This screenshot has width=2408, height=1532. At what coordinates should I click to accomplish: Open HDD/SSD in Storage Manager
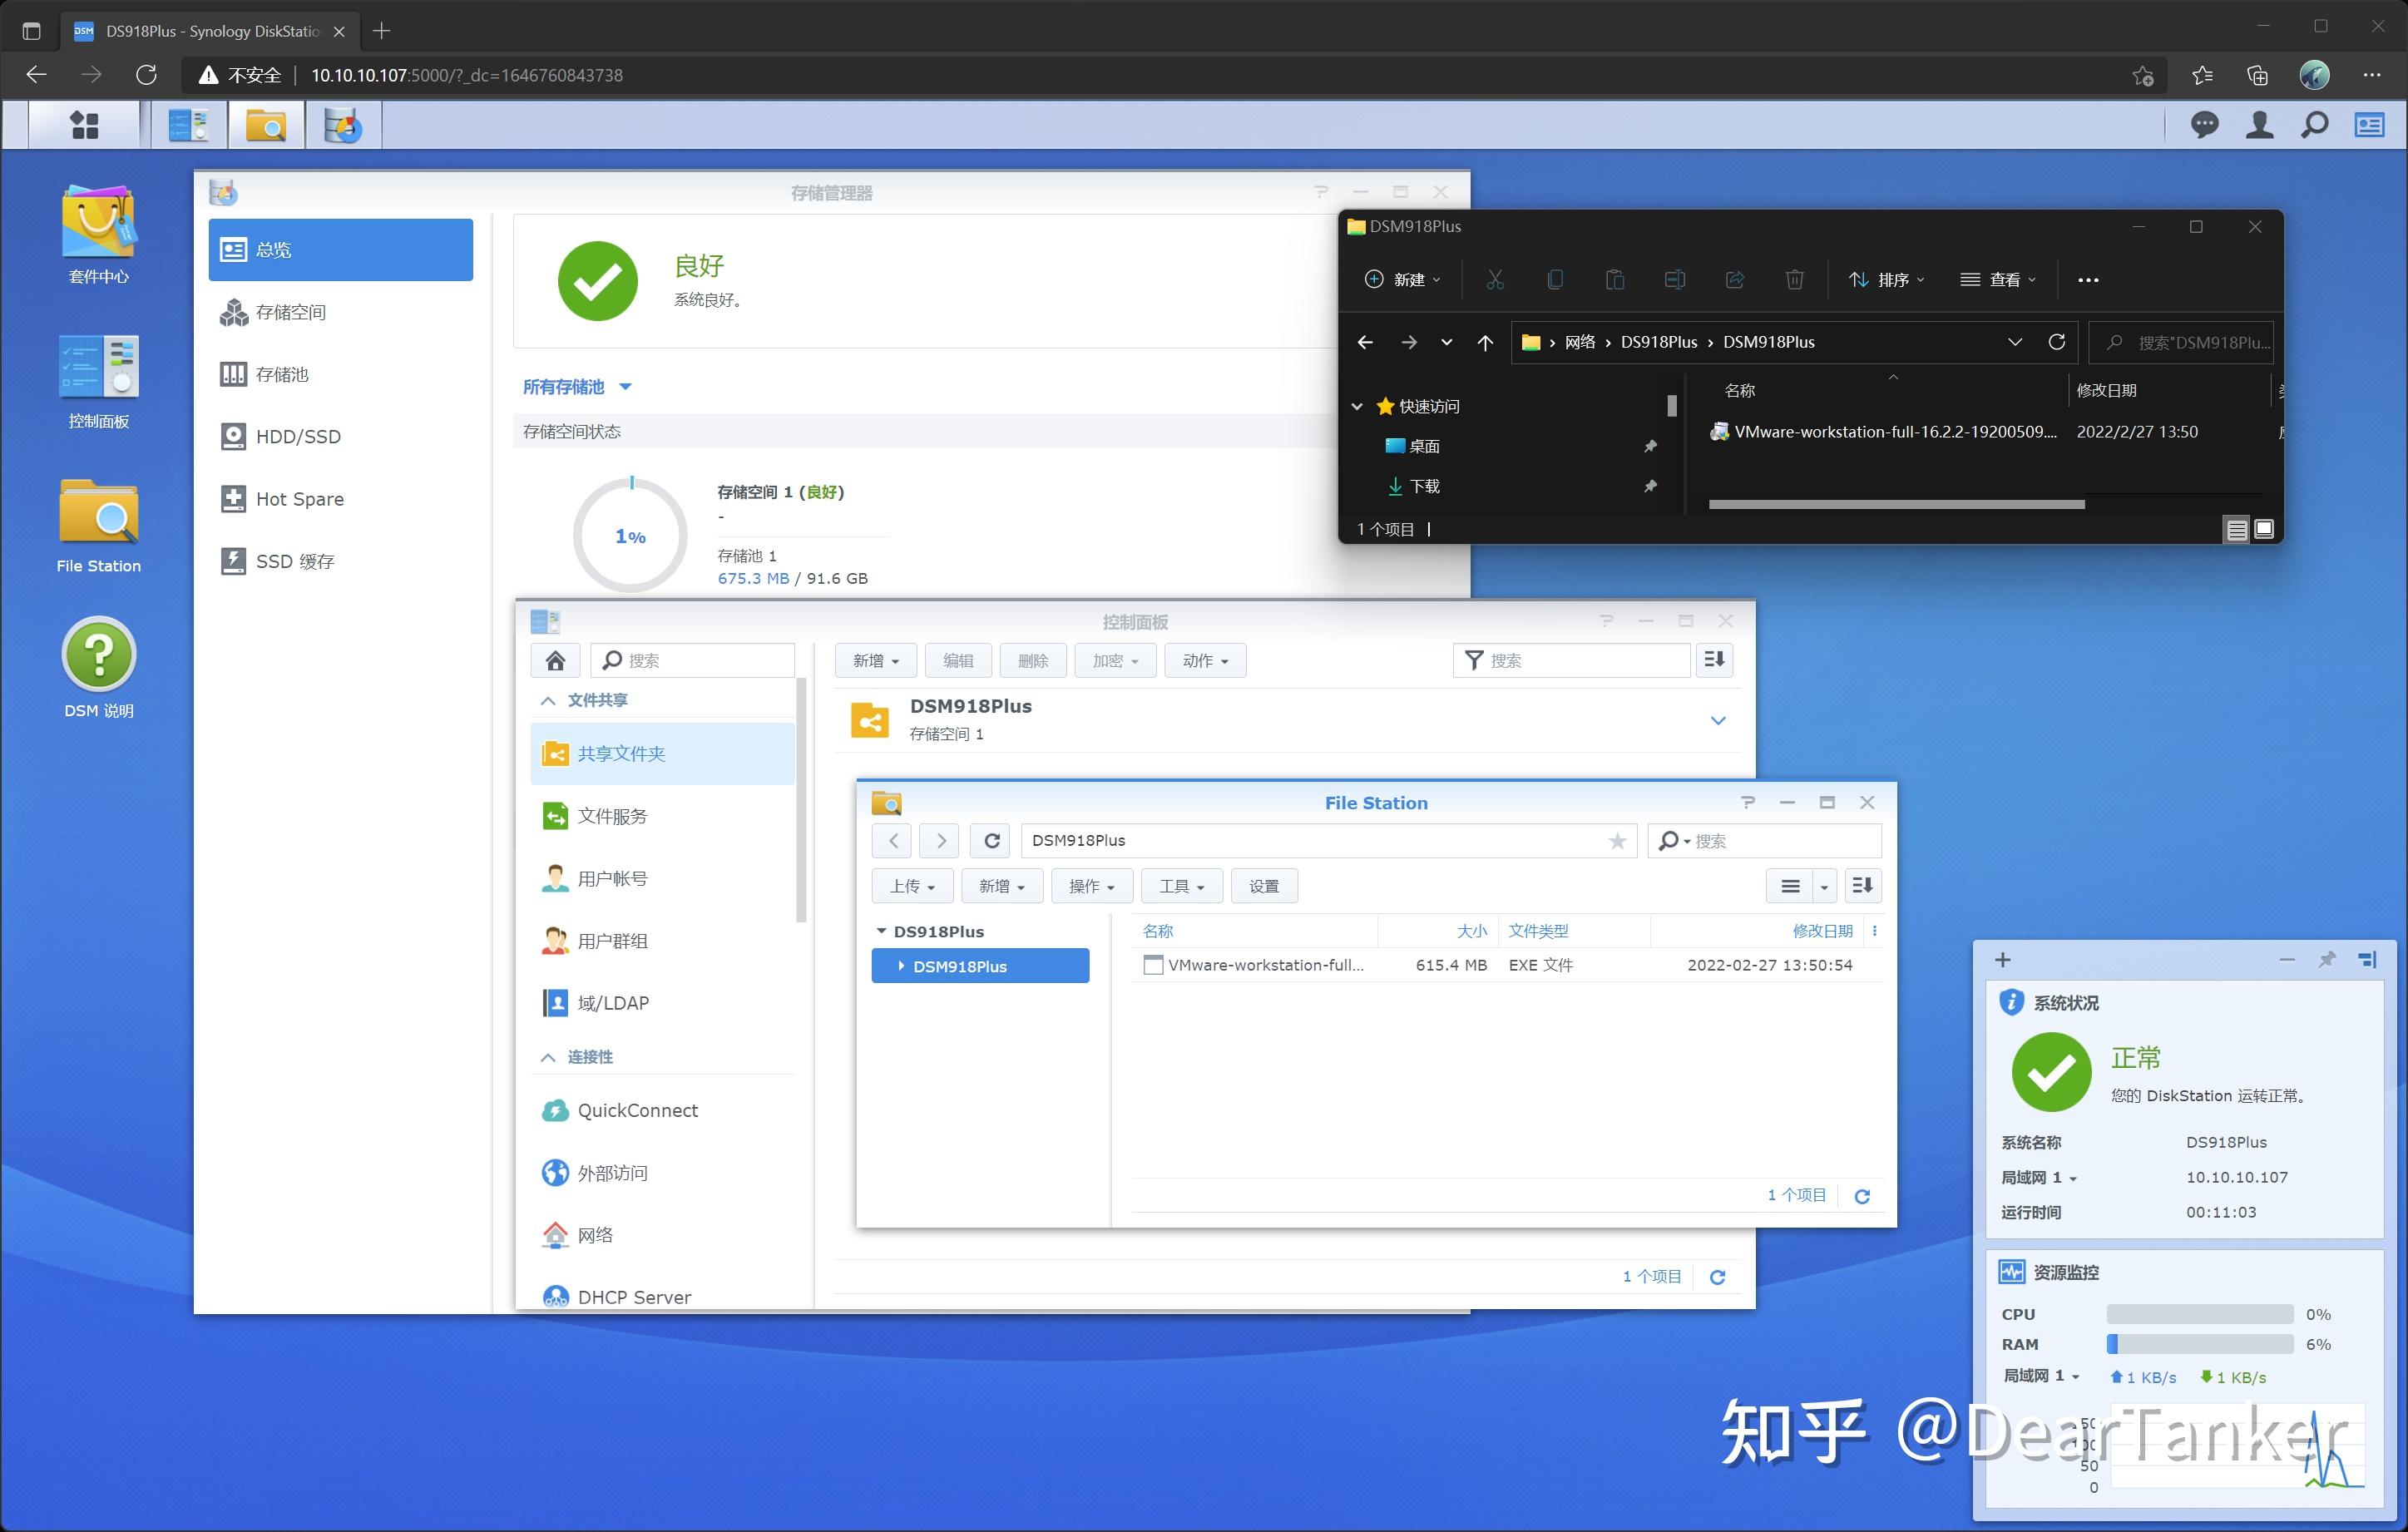pyautogui.click(x=340, y=436)
